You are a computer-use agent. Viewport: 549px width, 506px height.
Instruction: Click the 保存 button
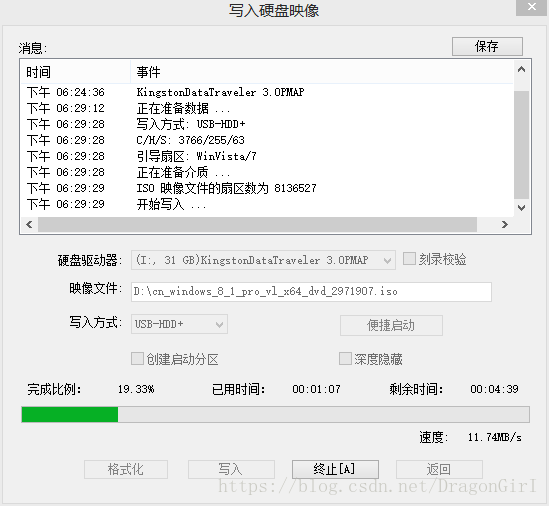(x=487, y=46)
